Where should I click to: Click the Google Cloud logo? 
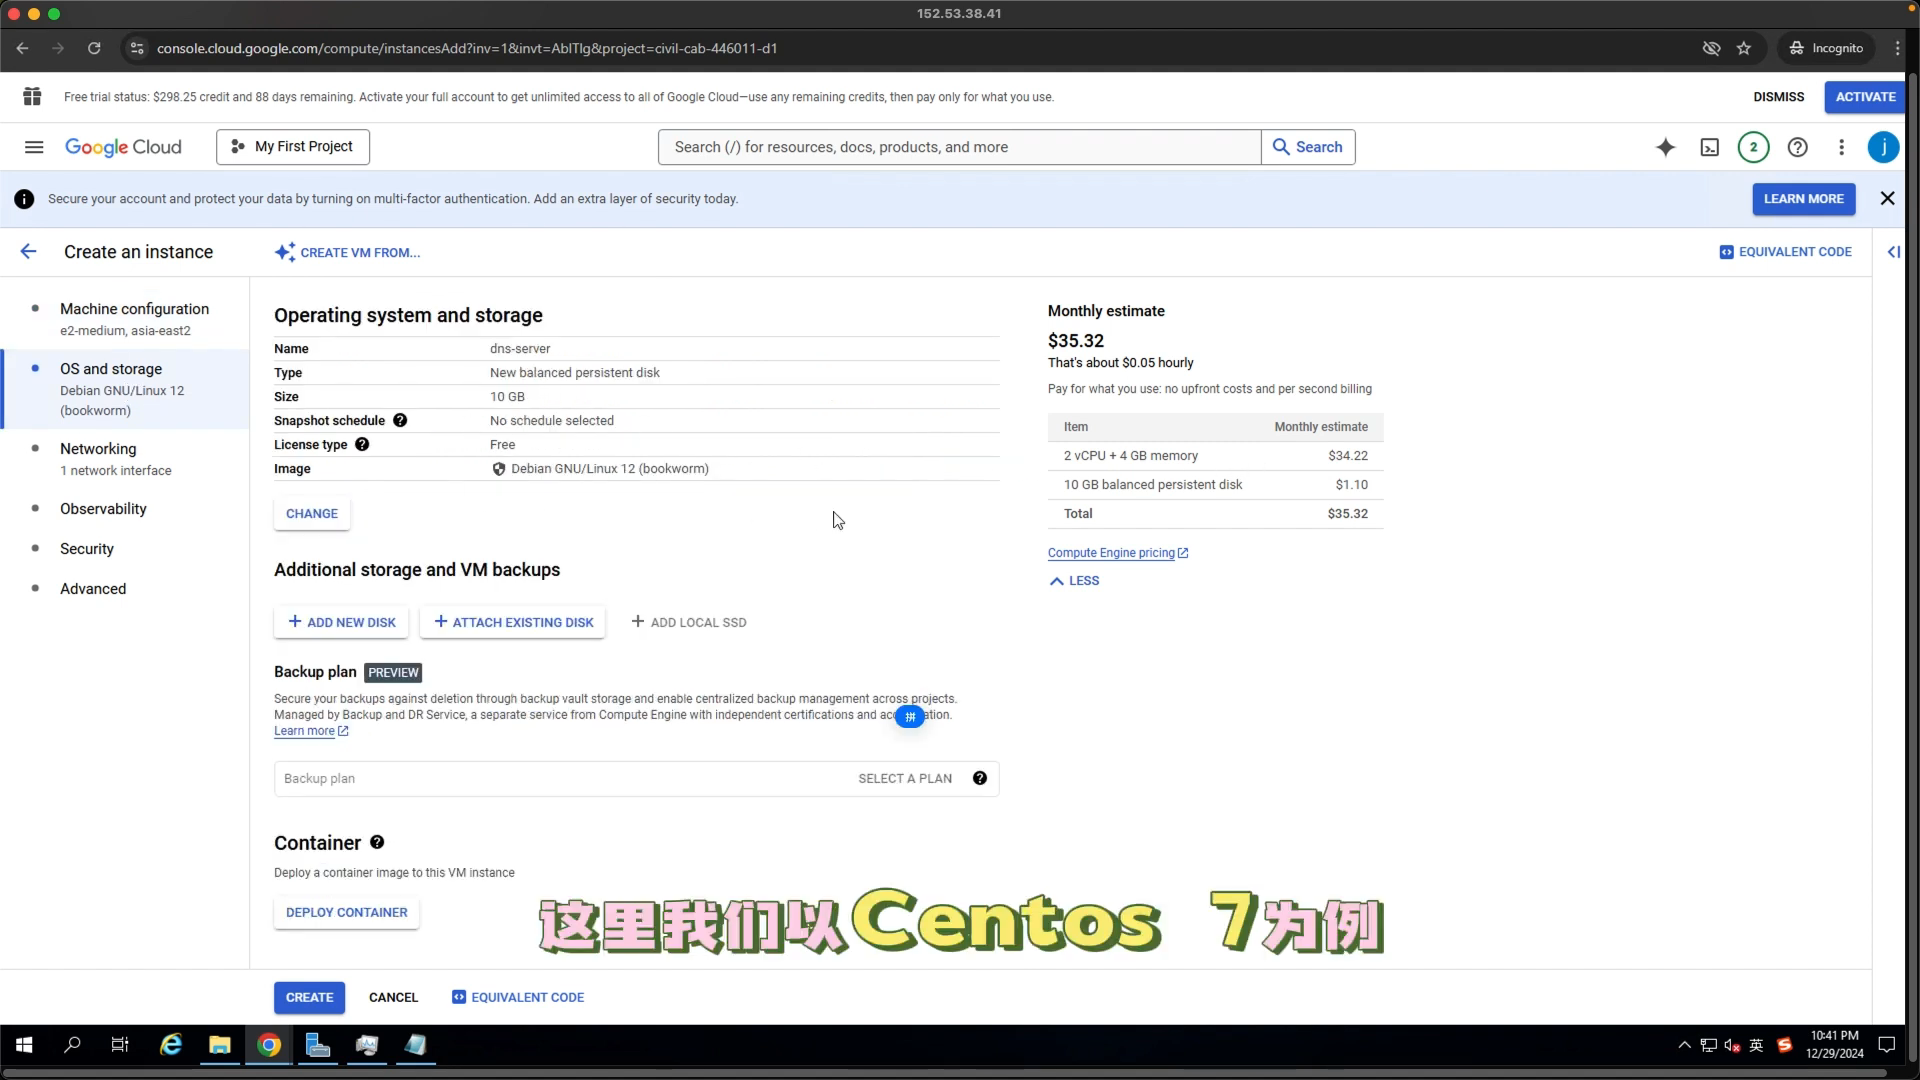[123, 147]
